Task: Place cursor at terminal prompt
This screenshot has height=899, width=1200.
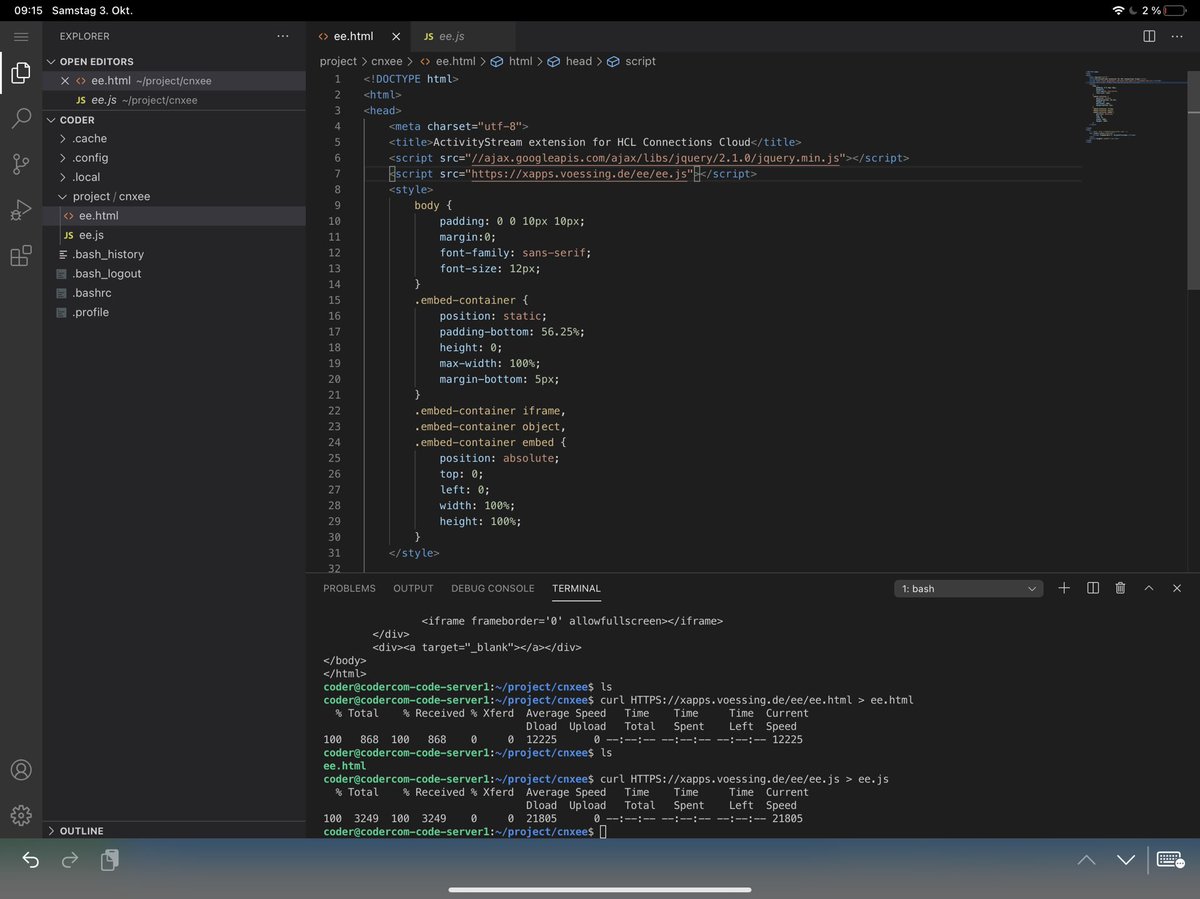Action: (x=602, y=832)
